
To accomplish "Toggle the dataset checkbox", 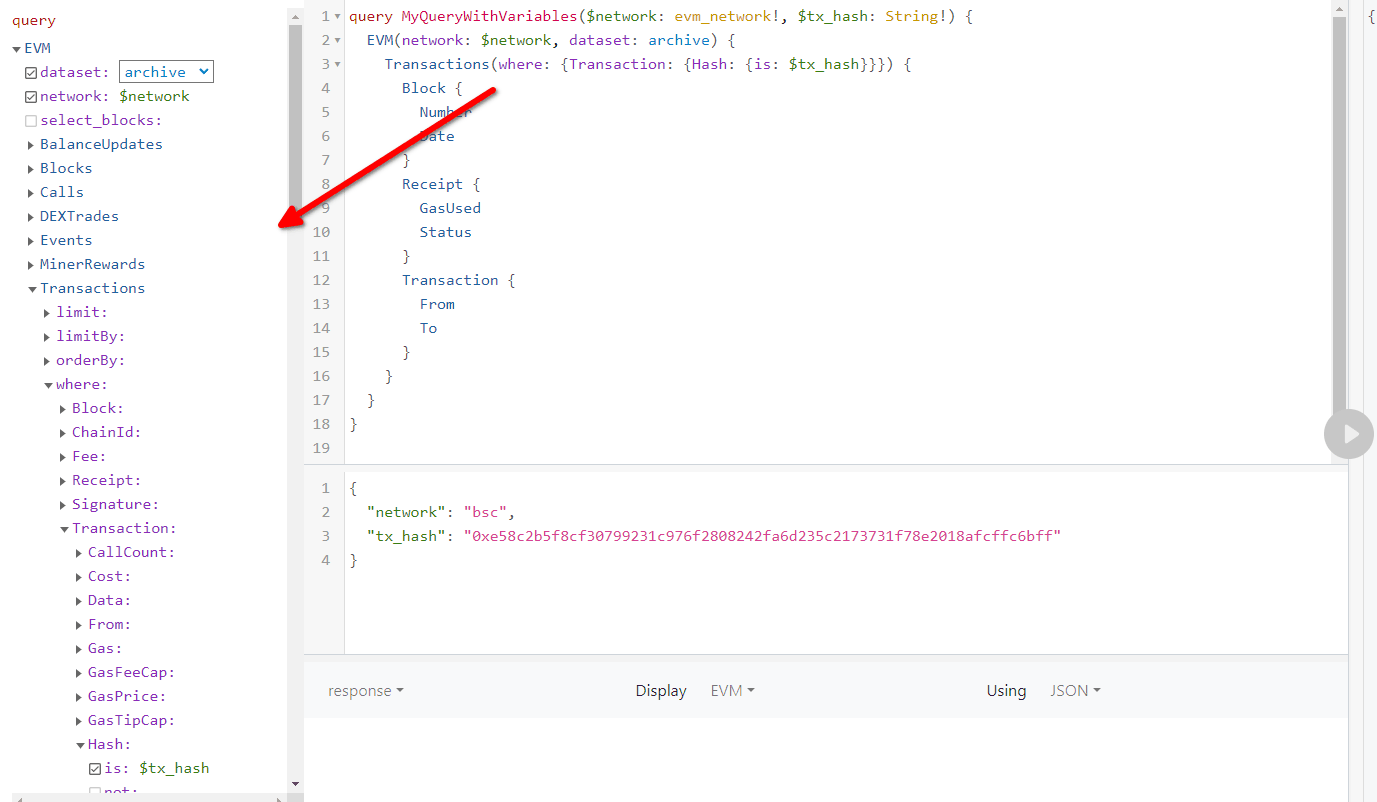I will tap(31, 73).
